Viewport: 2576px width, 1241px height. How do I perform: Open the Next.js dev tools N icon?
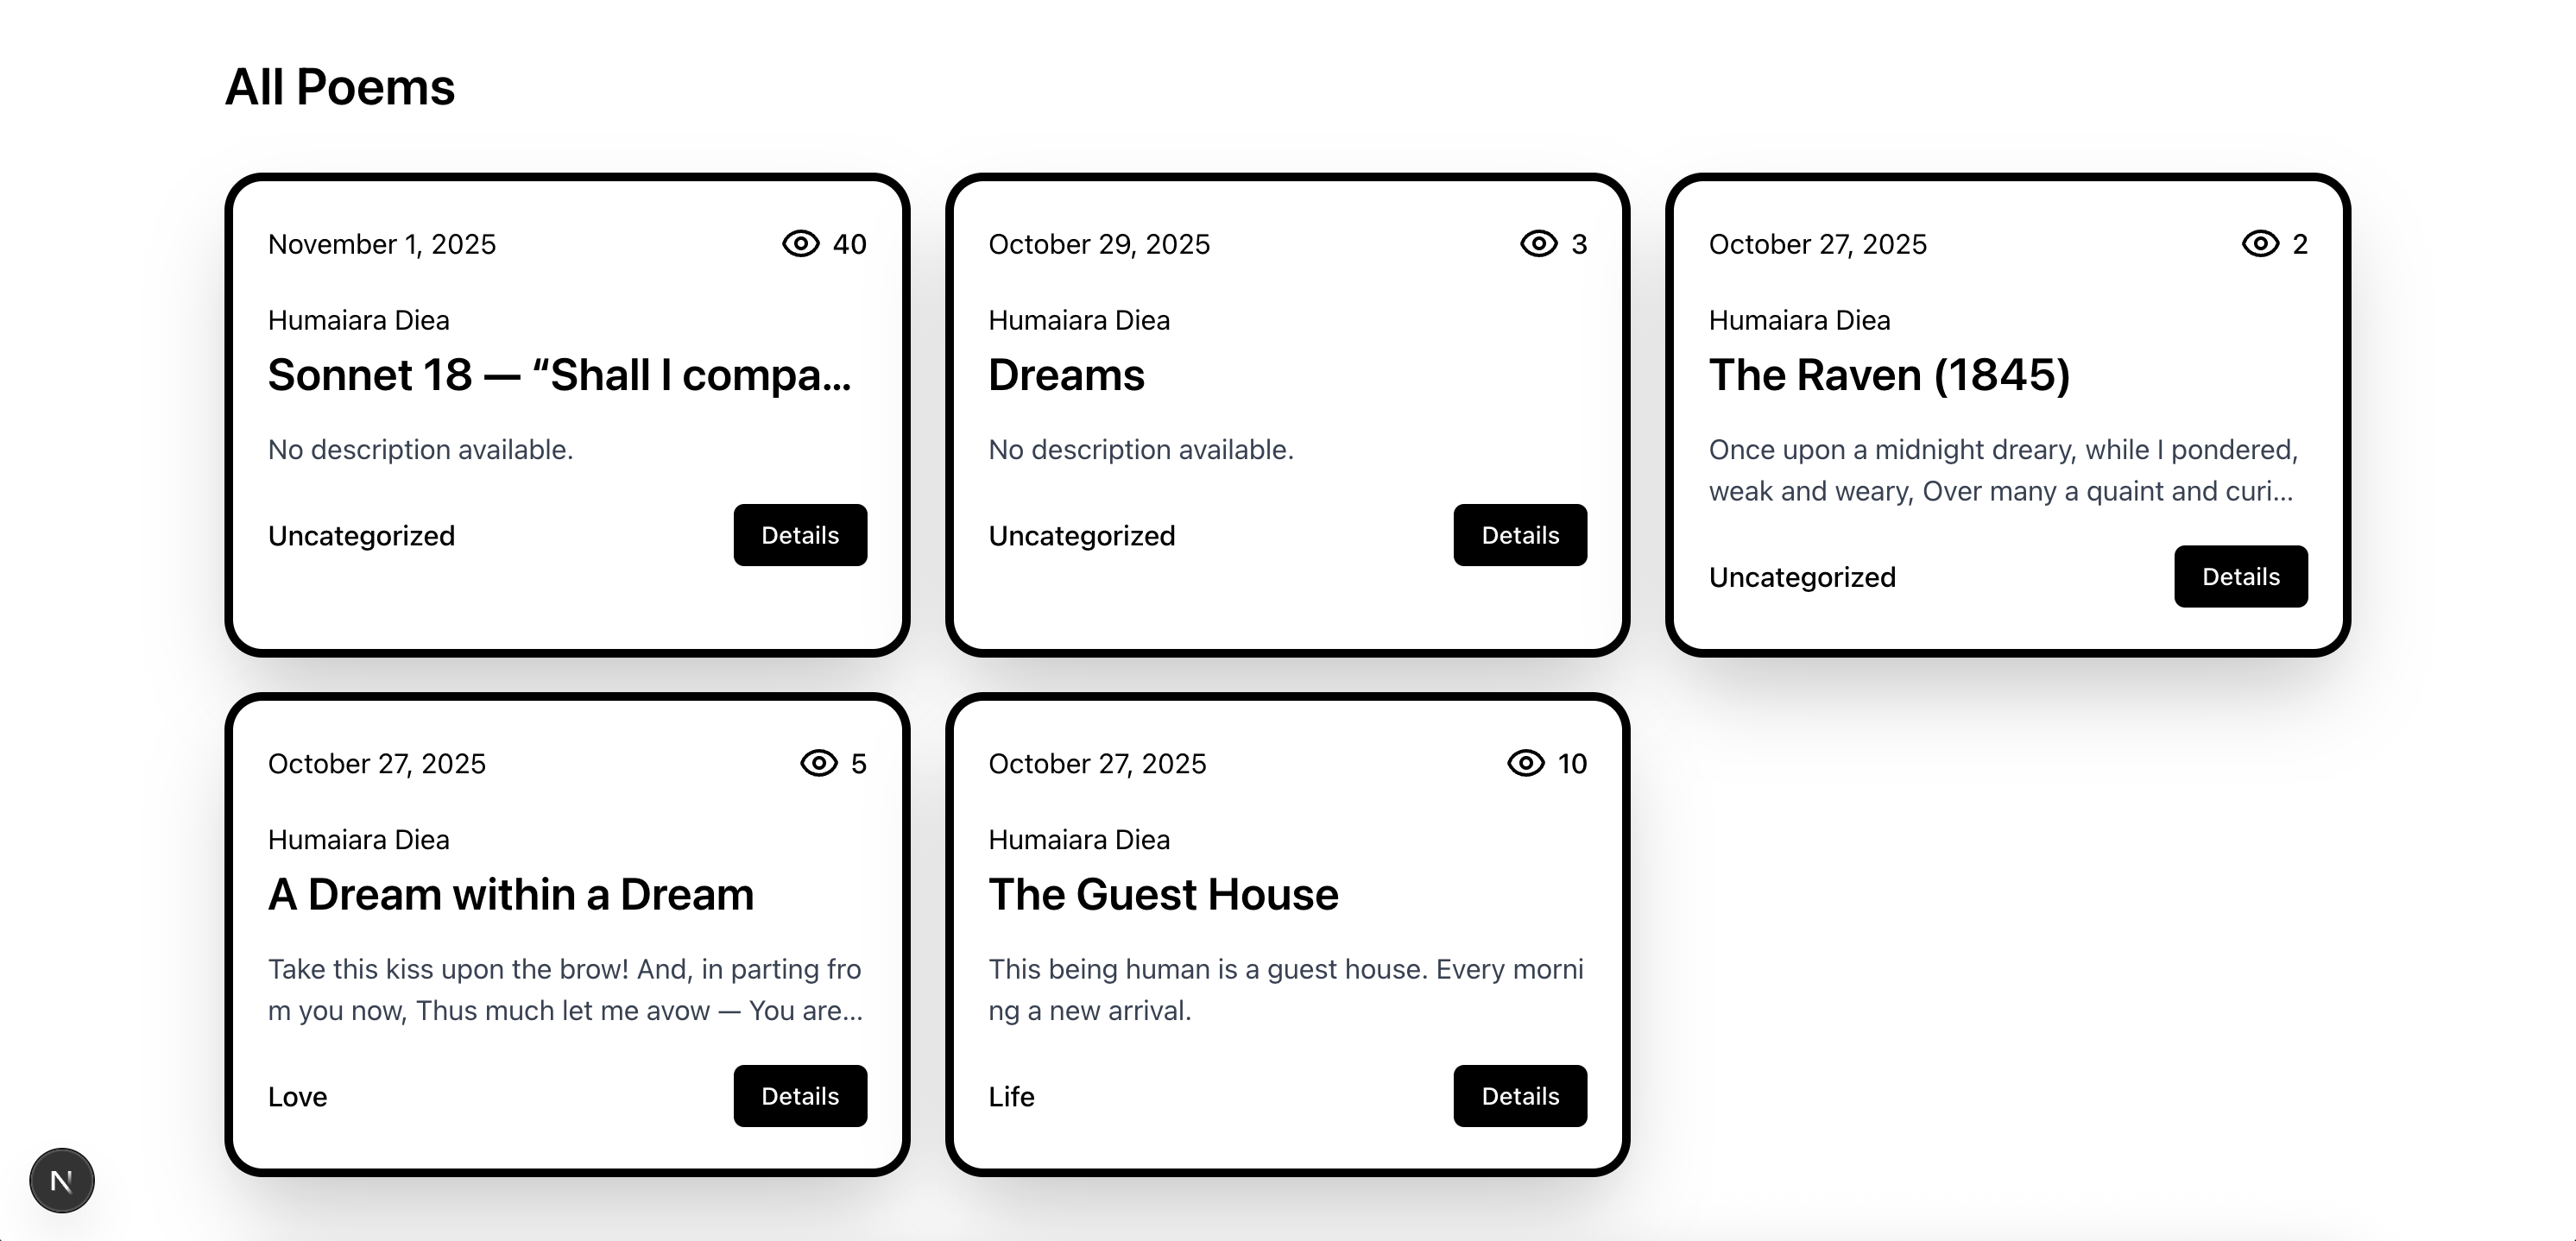(62, 1181)
